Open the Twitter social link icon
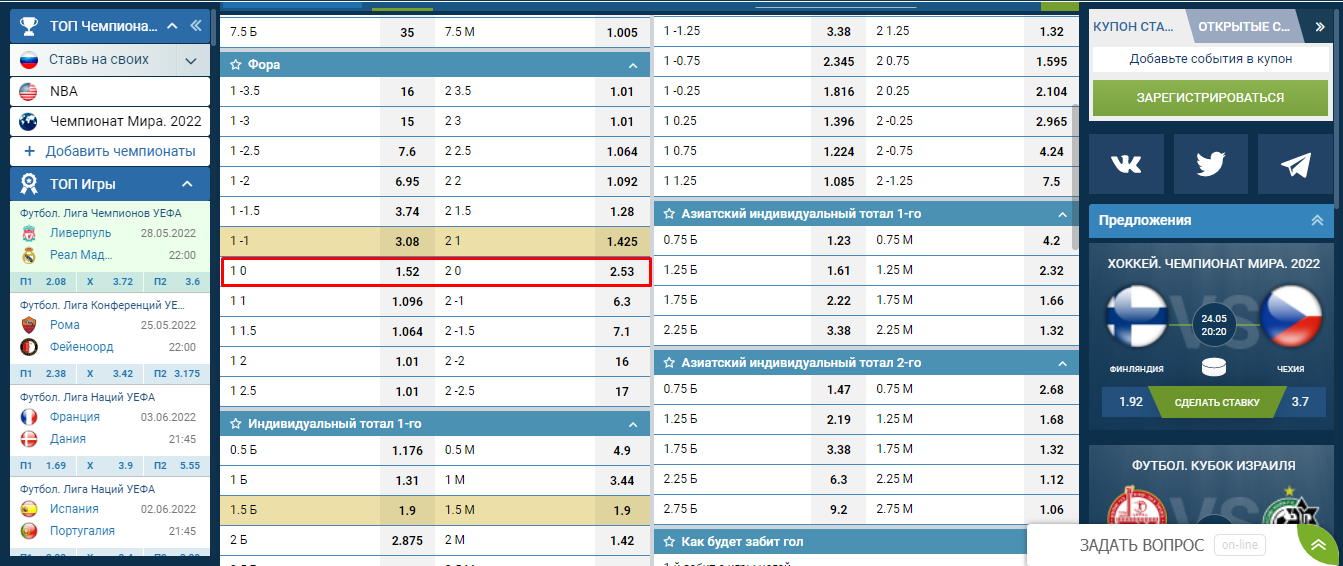 pos(1210,164)
